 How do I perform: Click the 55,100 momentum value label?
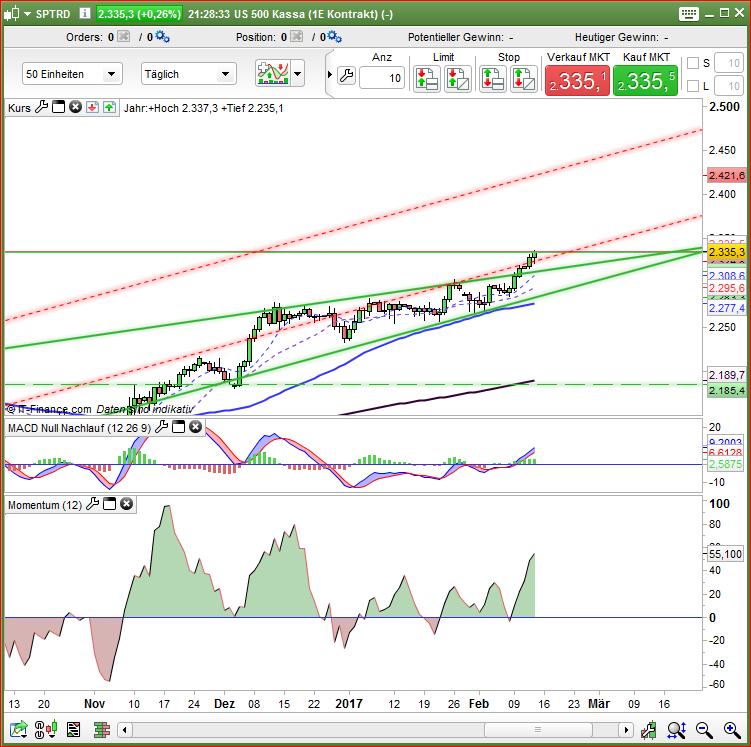coord(725,554)
